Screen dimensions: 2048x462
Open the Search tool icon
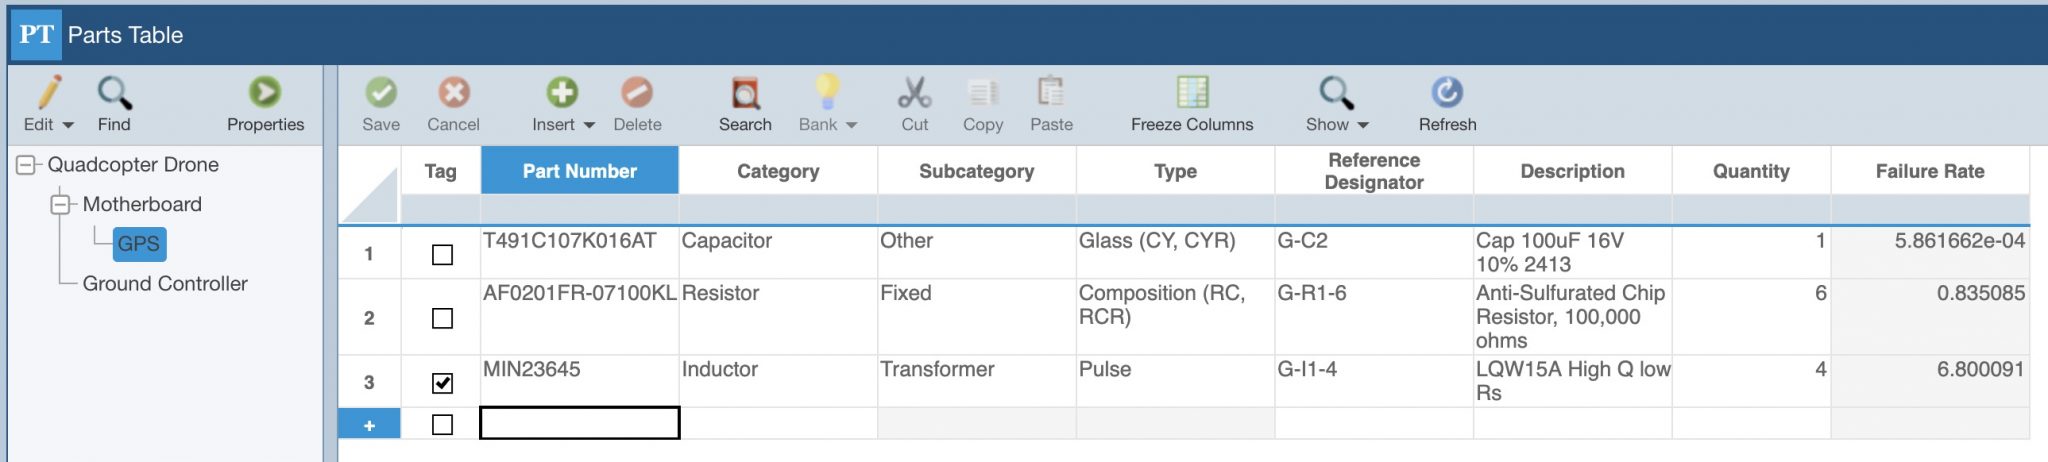pyautogui.click(x=745, y=92)
